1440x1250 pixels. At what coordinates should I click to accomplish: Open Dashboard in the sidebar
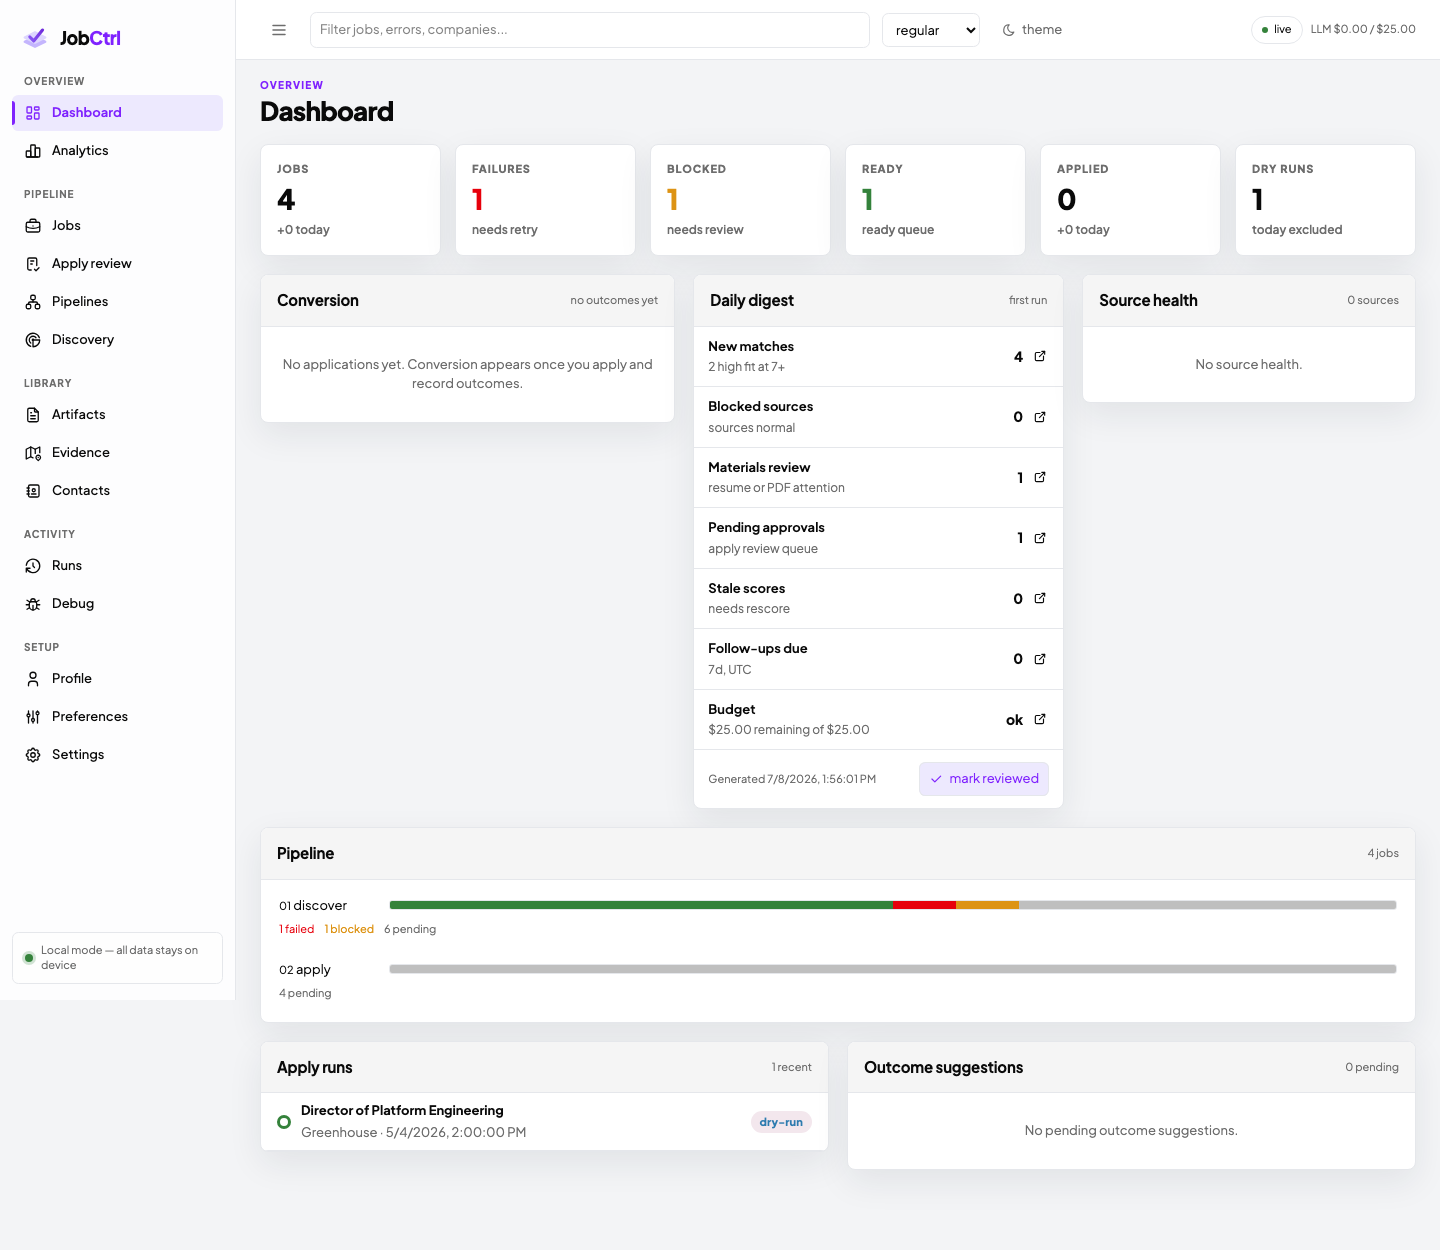point(118,113)
